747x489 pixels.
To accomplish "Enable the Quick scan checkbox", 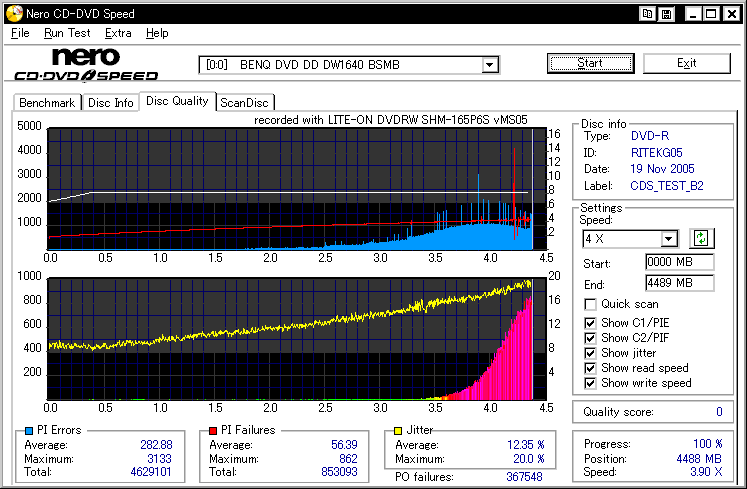I will click(x=591, y=304).
